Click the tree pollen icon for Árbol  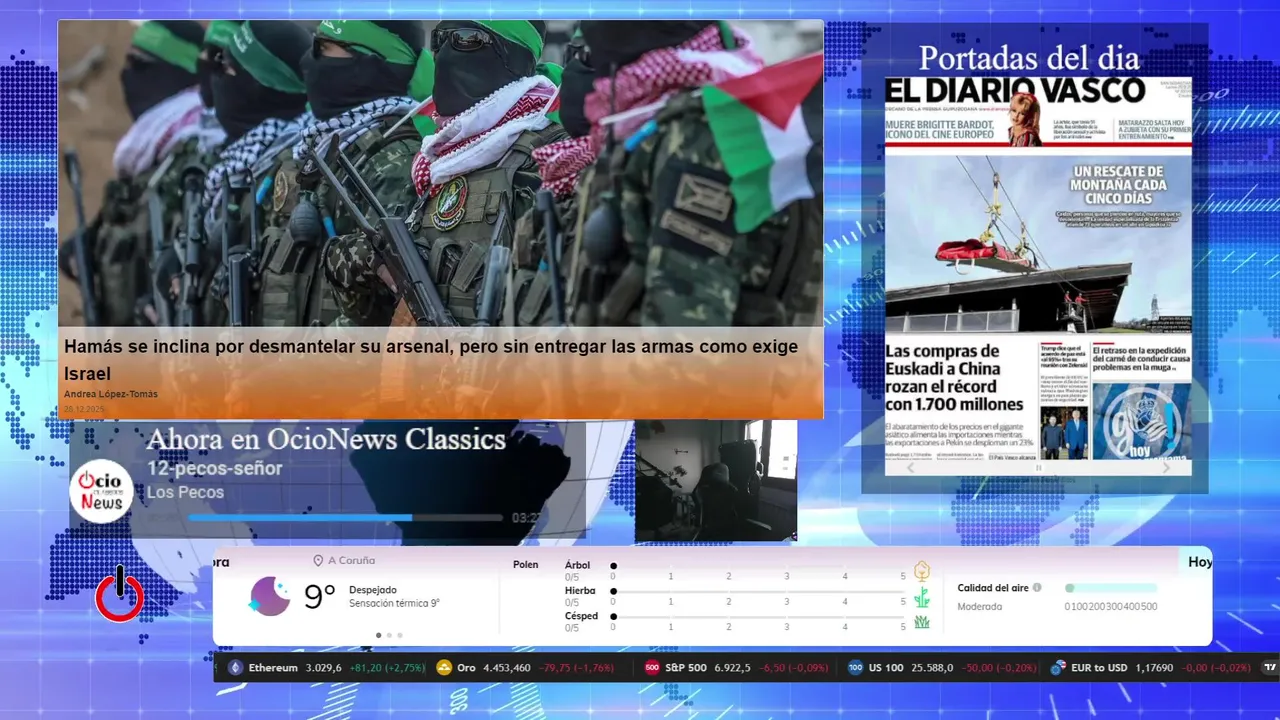coord(922,571)
